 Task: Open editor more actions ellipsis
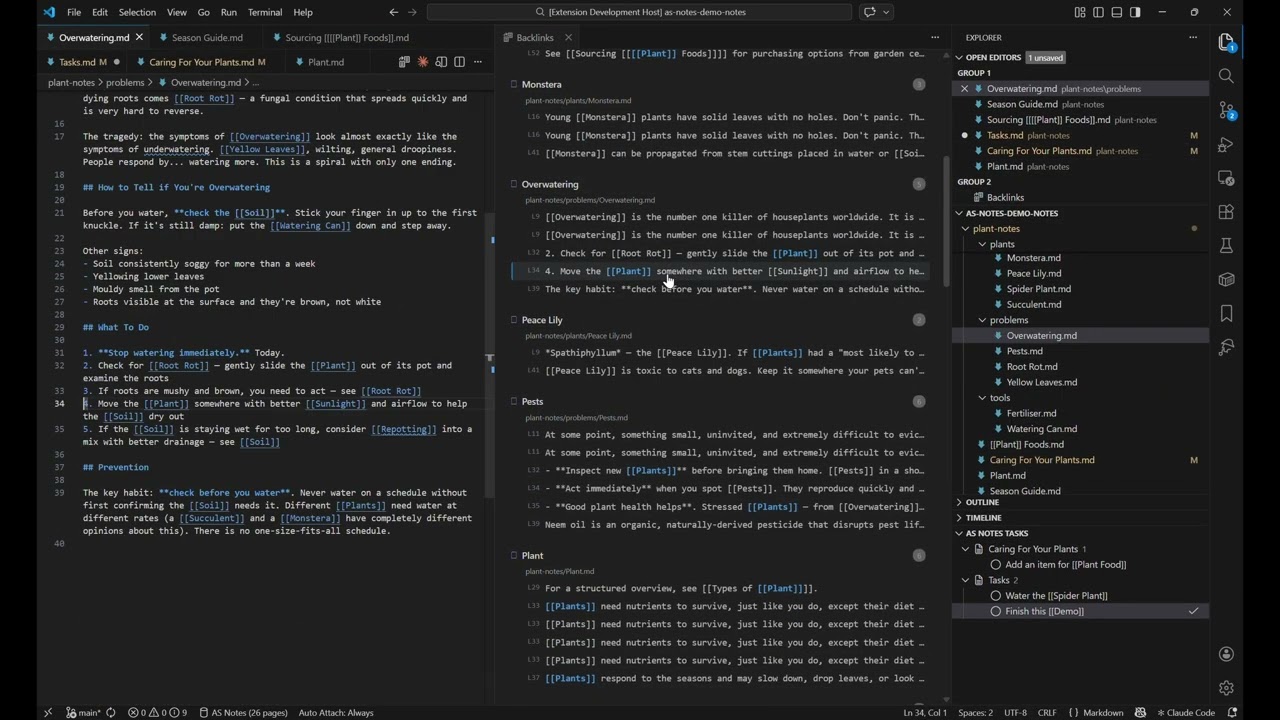pos(478,62)
